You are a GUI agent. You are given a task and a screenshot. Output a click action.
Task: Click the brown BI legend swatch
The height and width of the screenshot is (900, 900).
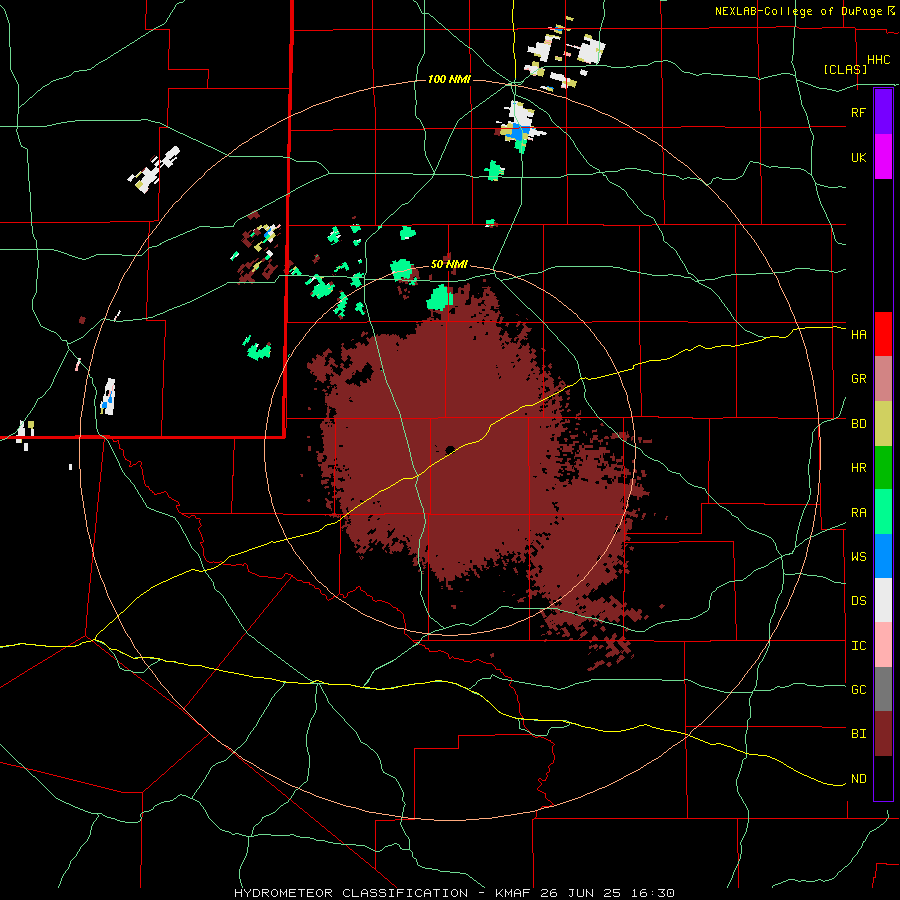[x=883, y=734]
